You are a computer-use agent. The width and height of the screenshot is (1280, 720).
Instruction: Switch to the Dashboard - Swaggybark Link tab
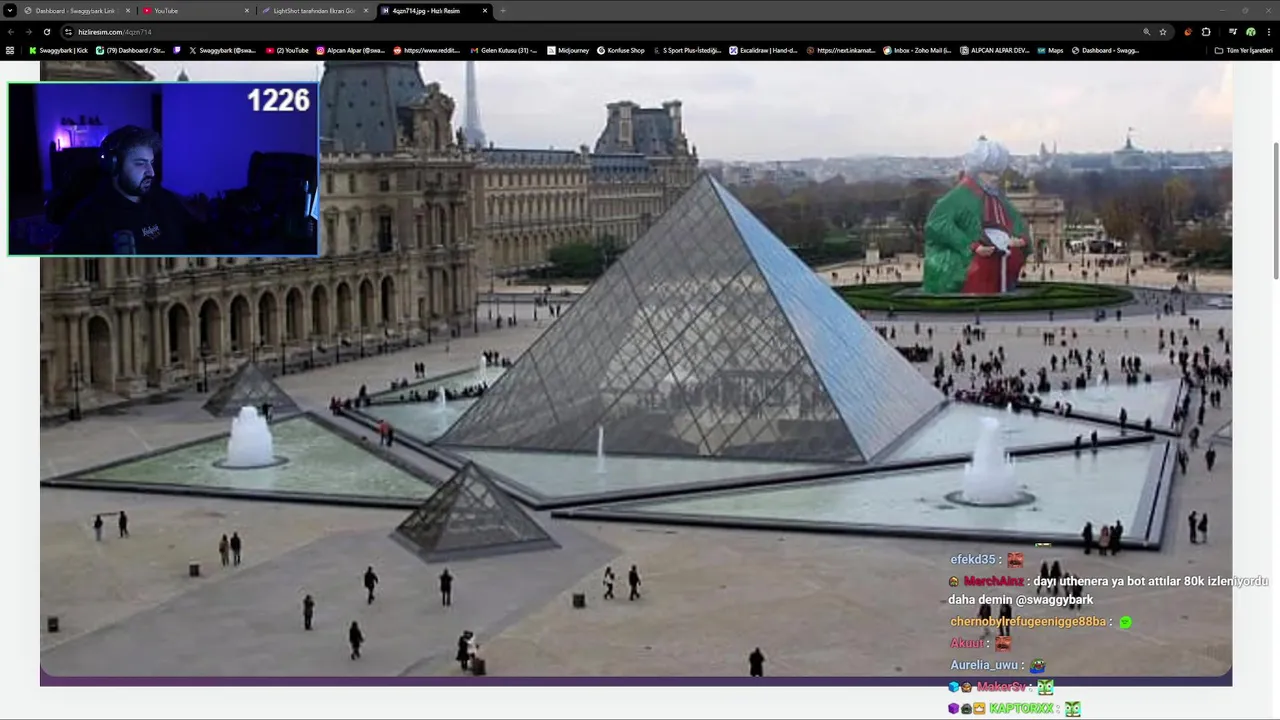(x=76, y=11)
